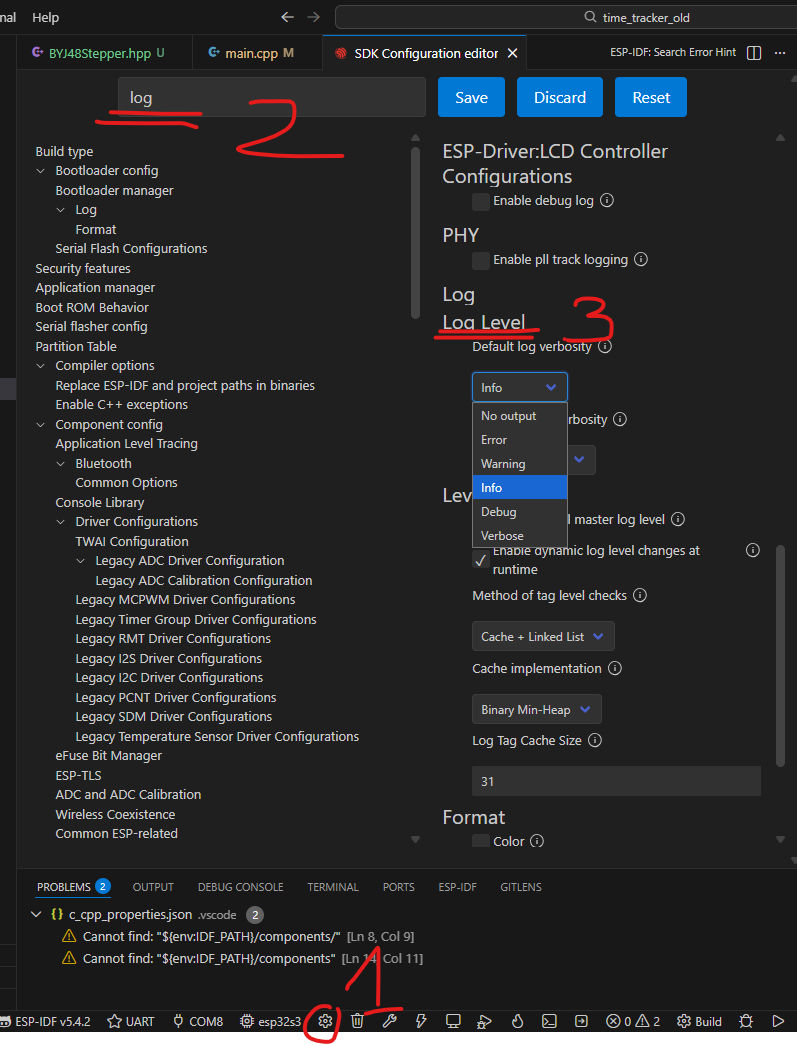The image size is (797, 1045).
Task: Open the ESP-IDF terminal icon
Action: (549, 1021)
